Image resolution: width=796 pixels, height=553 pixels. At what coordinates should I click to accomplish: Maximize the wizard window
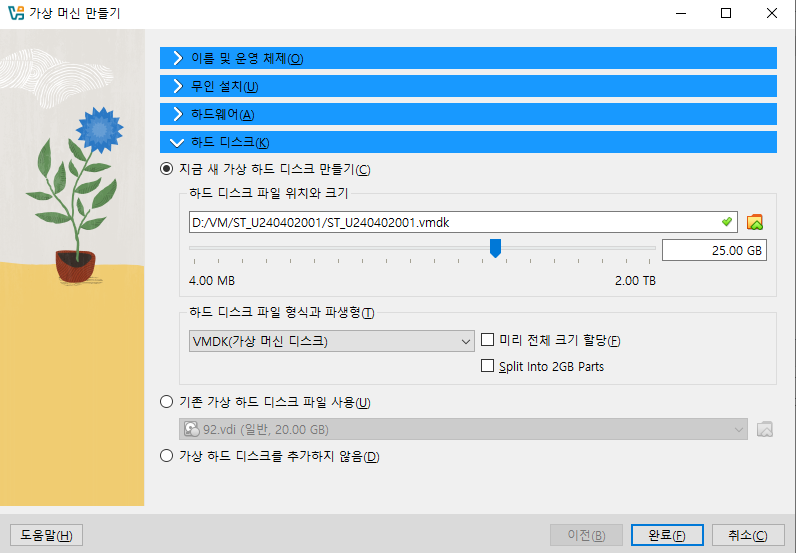coord(726,13)
